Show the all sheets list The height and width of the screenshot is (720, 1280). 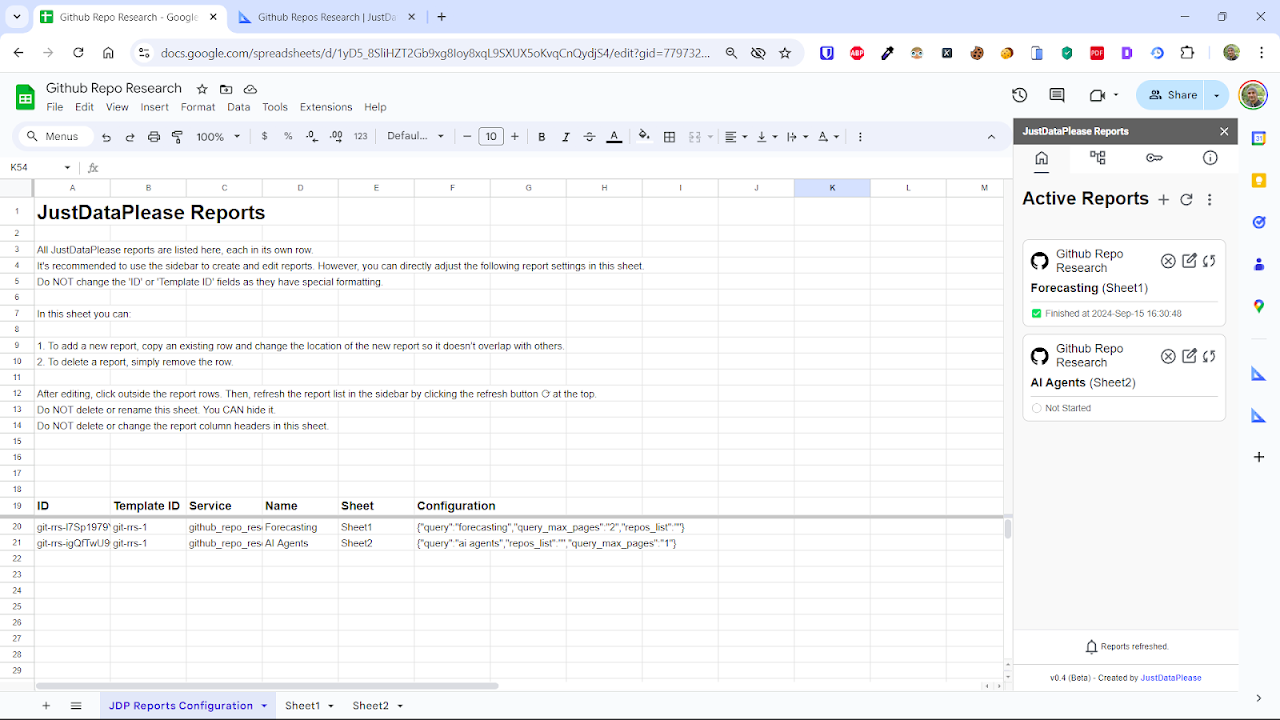coord(76,706)
